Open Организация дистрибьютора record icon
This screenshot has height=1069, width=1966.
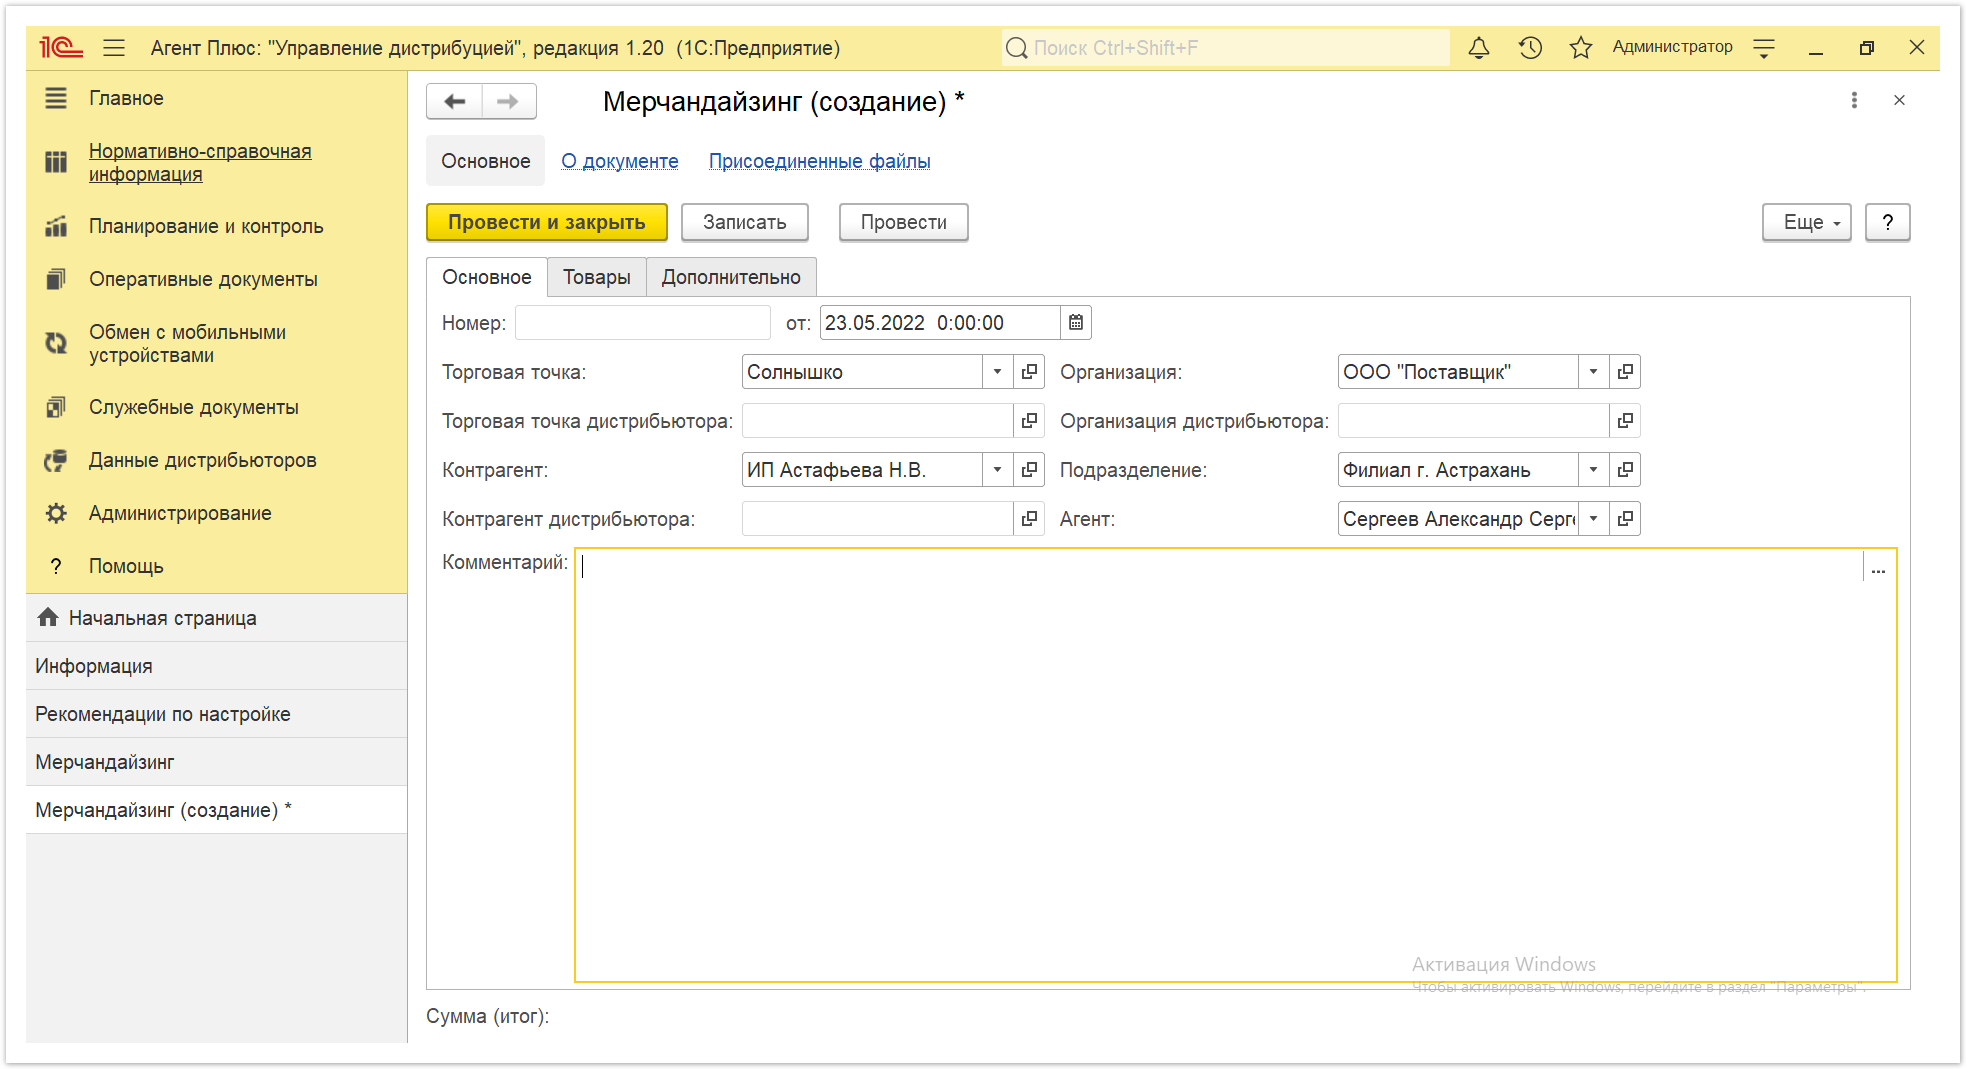tap(1625, 420)
